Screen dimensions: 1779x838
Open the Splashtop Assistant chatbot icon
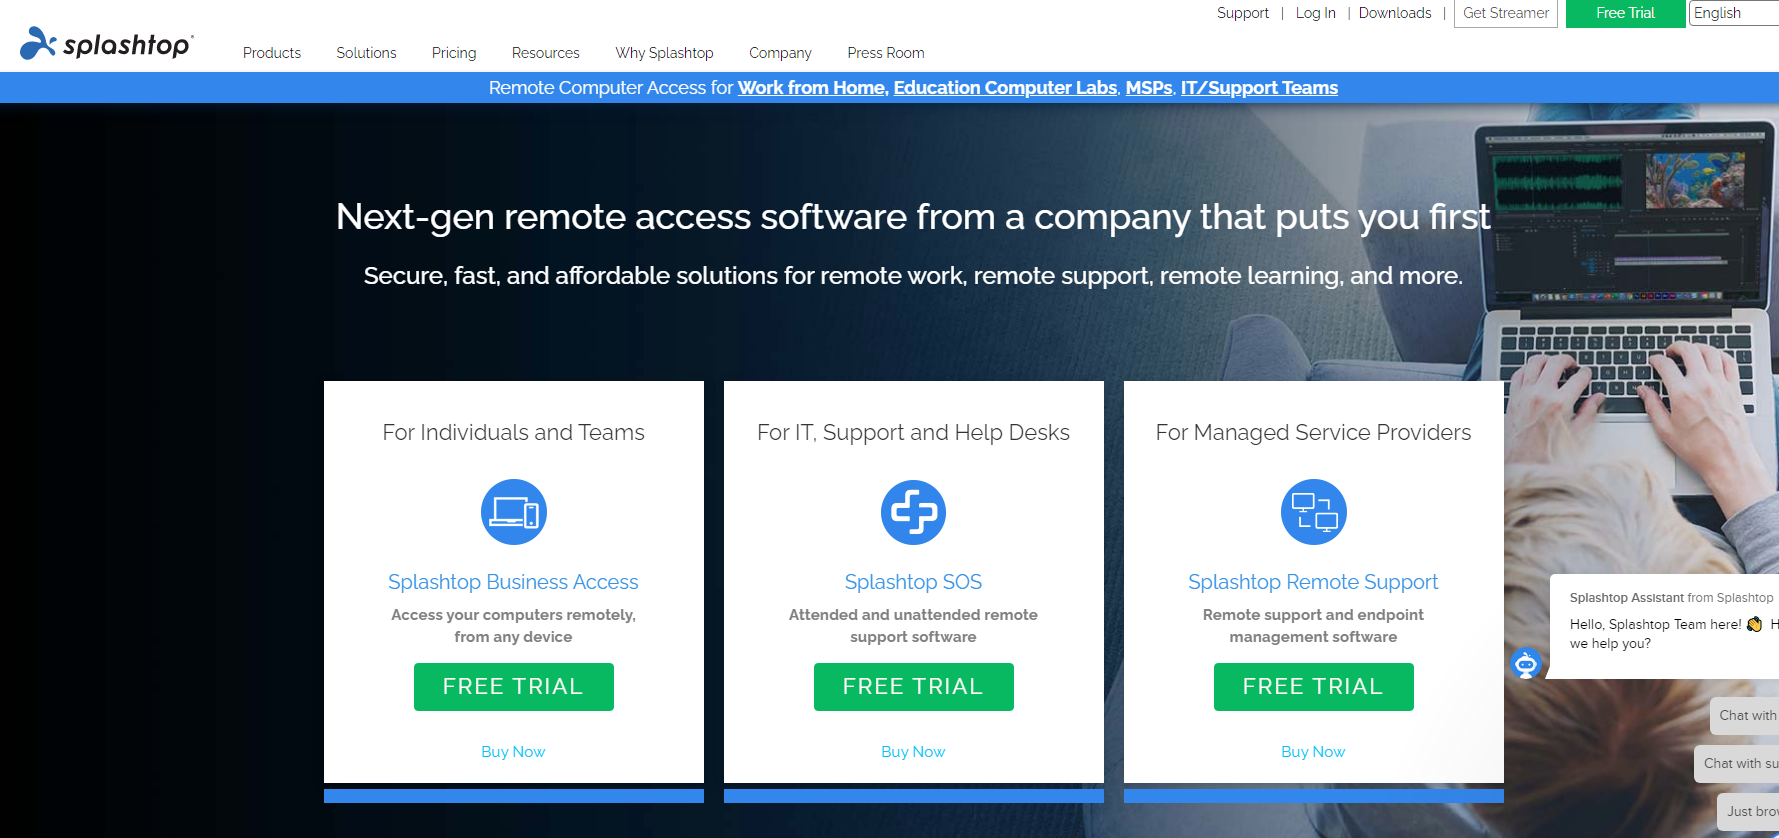click(x=1526, y=663)
